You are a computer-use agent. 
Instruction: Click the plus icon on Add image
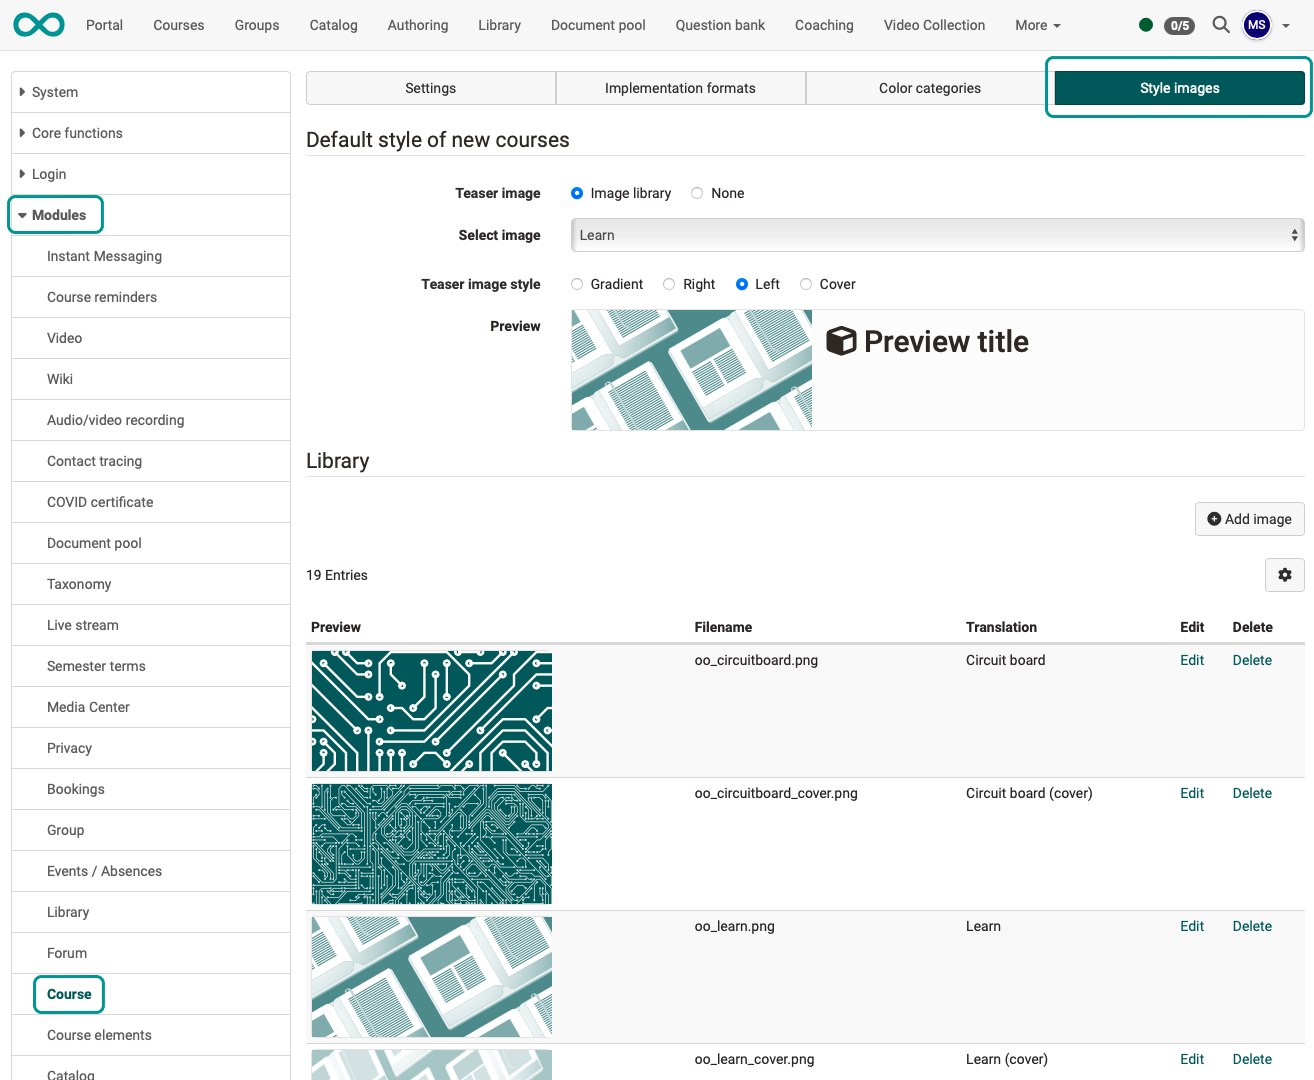tap(1214, 519)
